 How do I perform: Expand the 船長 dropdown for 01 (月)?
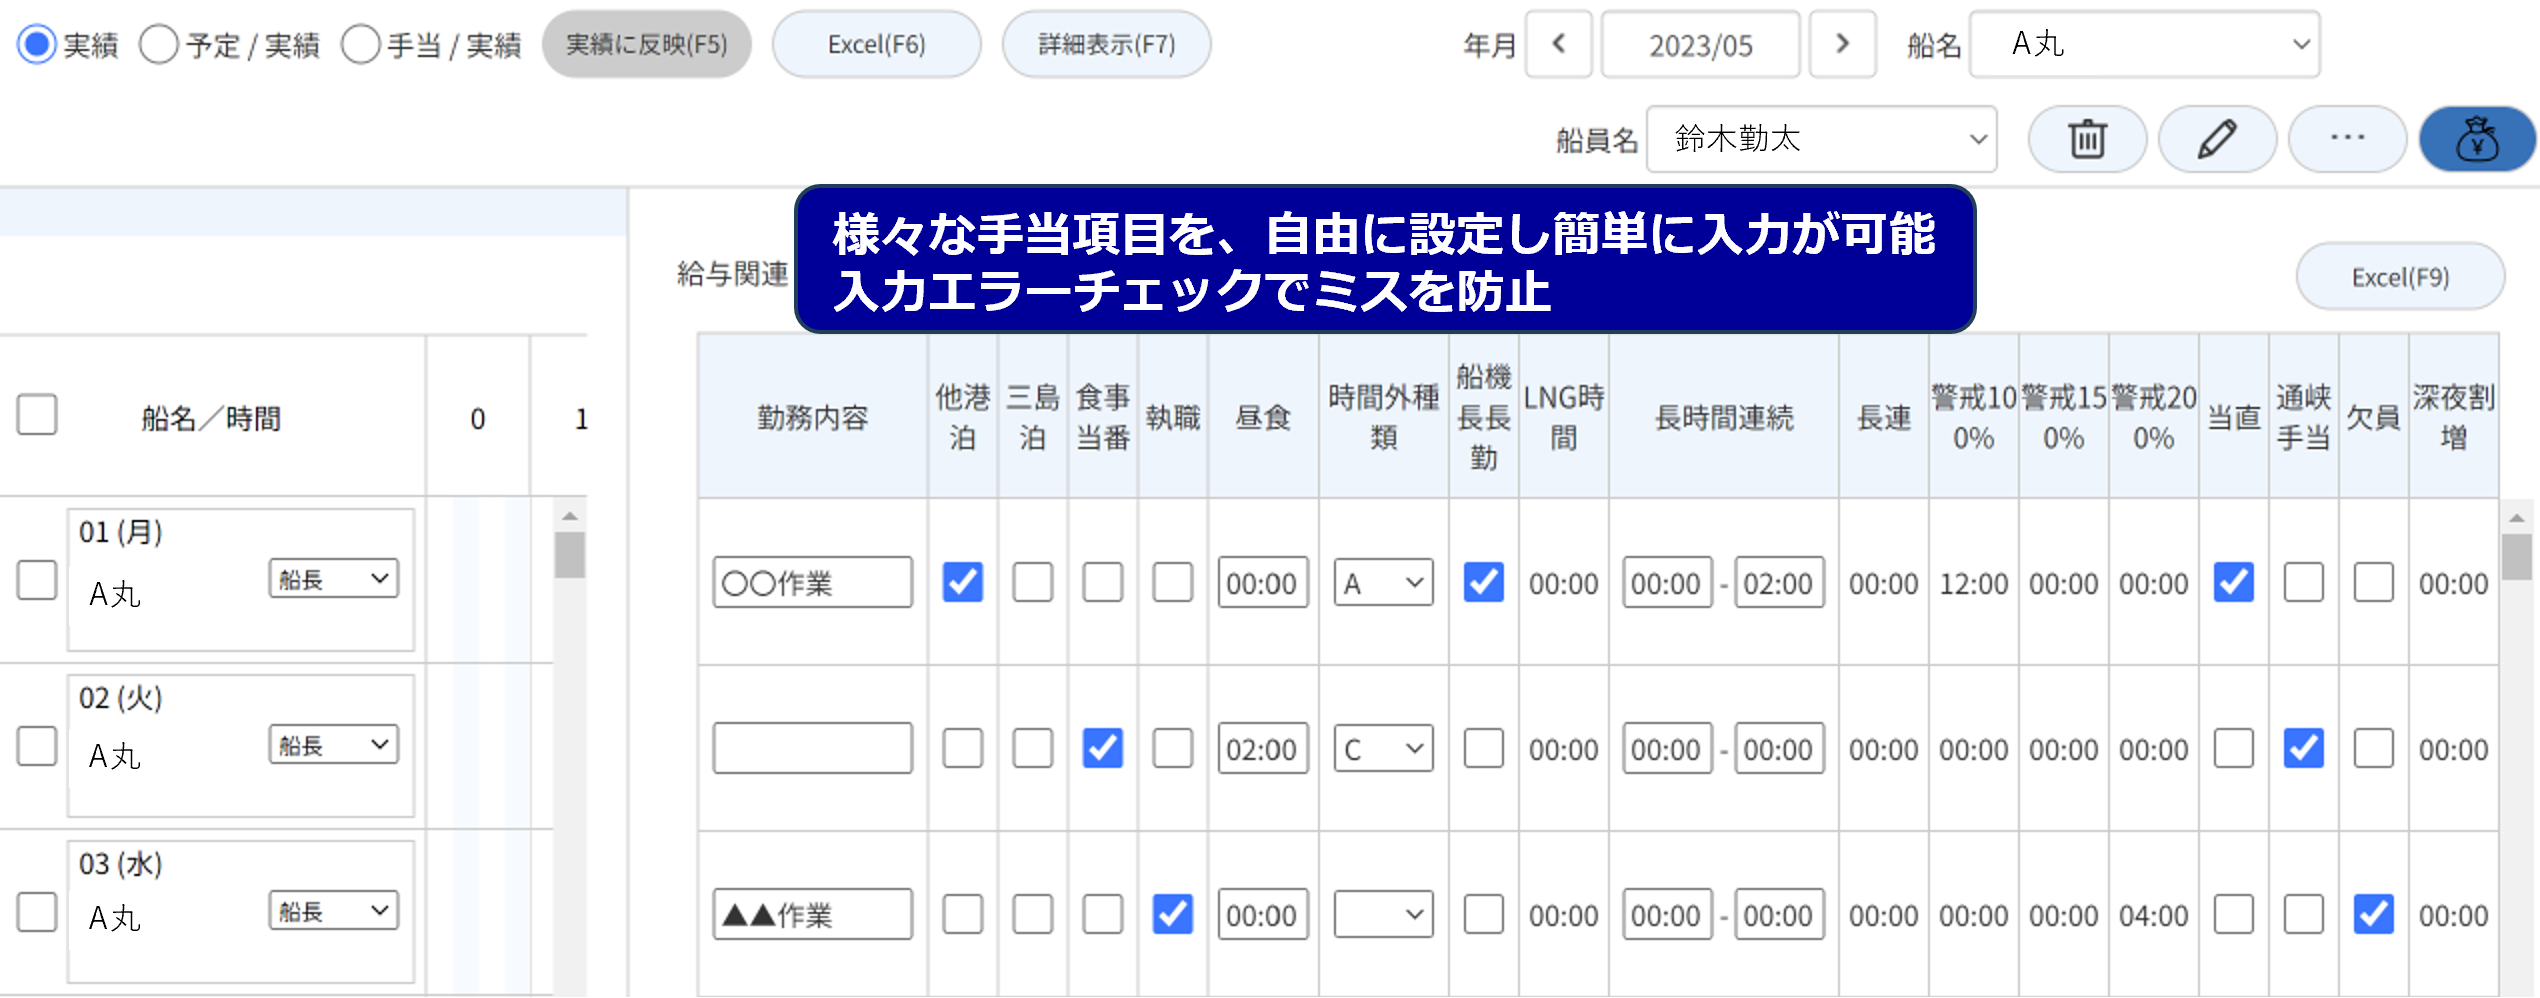333,578
